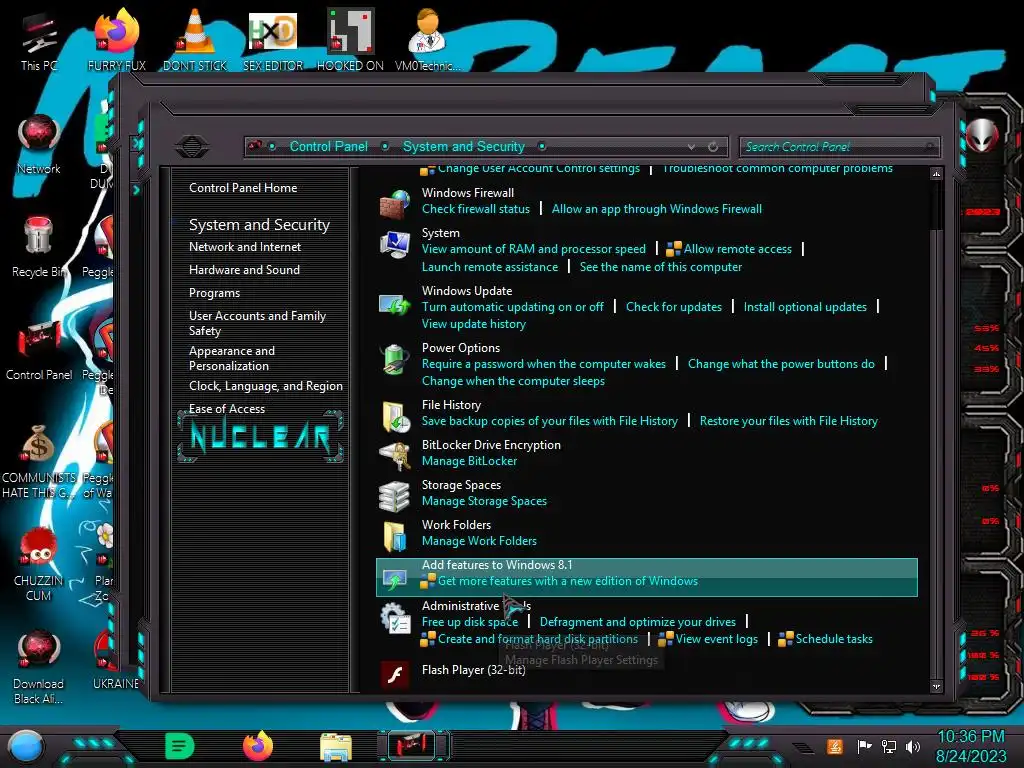Click Change what the power buttons do
This screenshot has height=768, width=1024.
click(780, 364)
